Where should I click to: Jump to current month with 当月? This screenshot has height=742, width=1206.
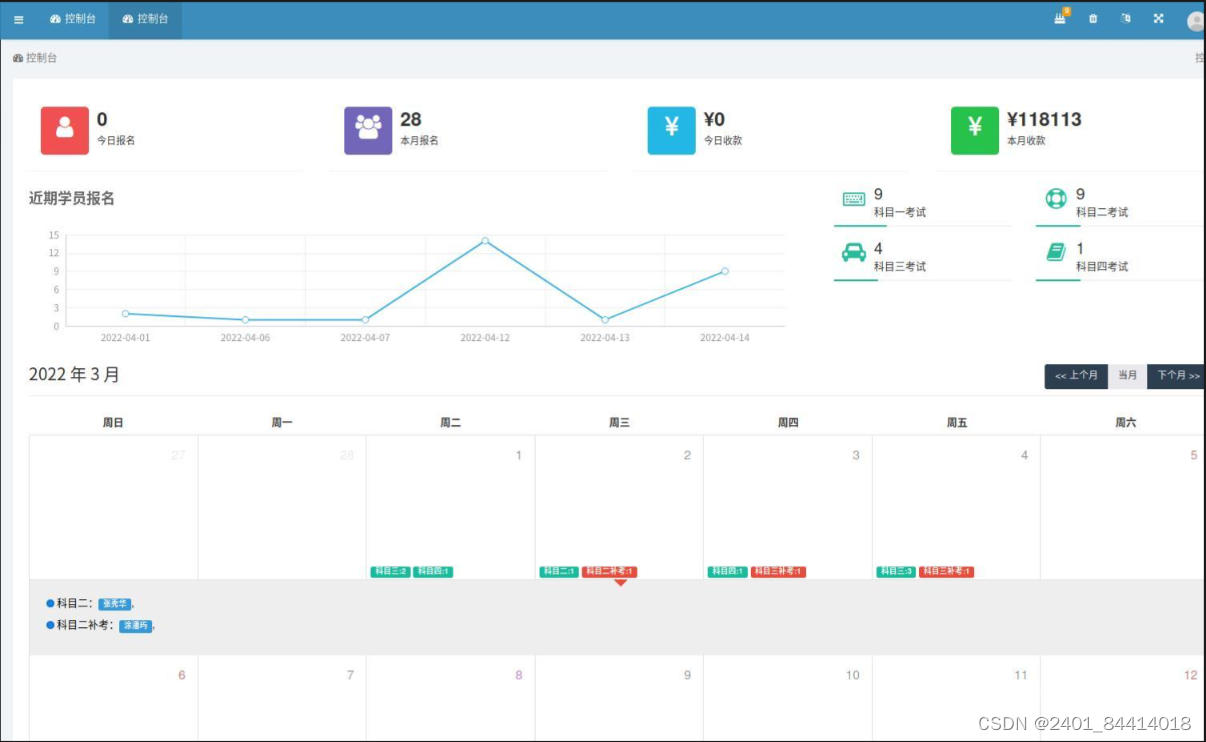click(1127, 376)
